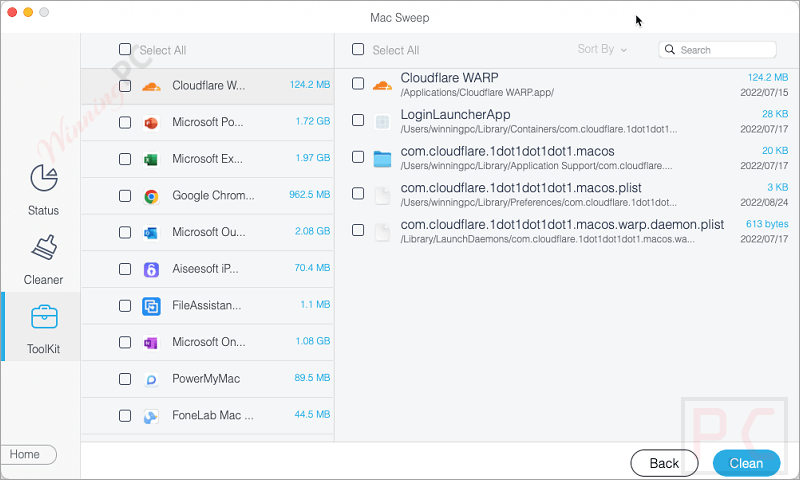The image size is (800, 480).
Task: Click the 1.97 GB size value
Action: (x=313, y=158)
